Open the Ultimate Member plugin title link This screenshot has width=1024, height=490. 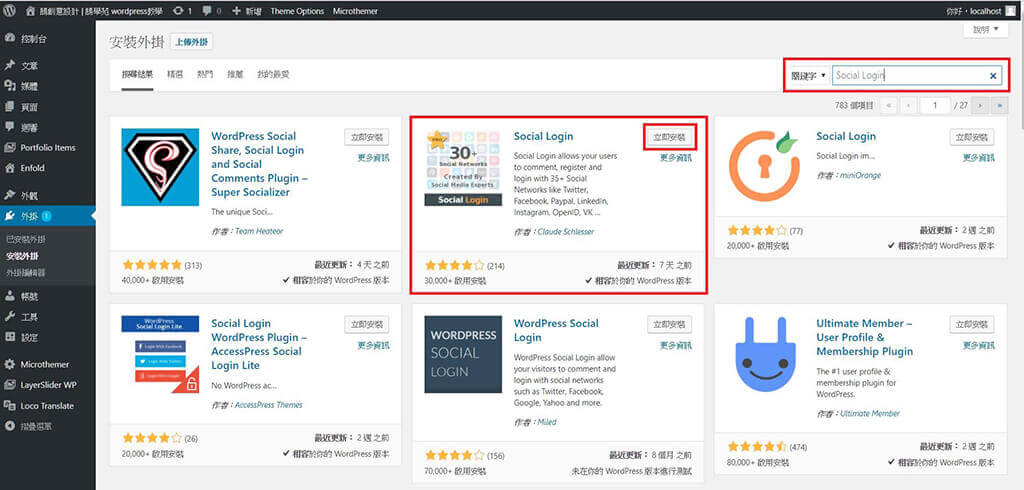point(865,337)
